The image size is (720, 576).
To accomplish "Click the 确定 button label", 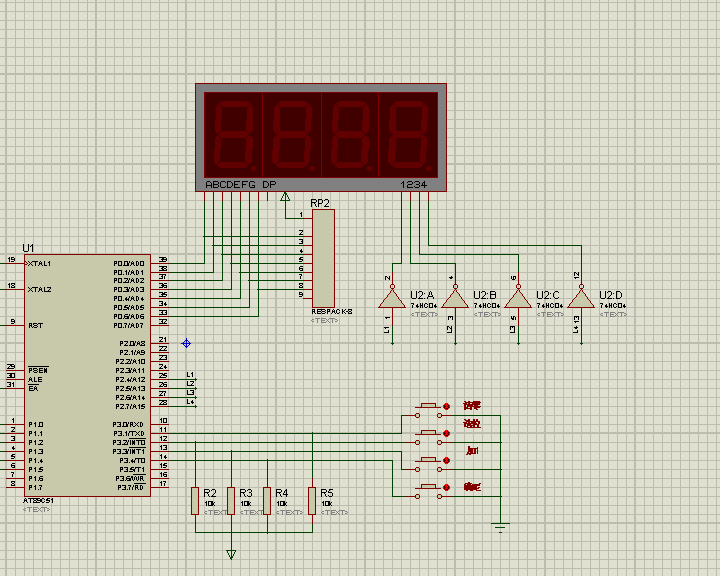I will coord(472,487).
